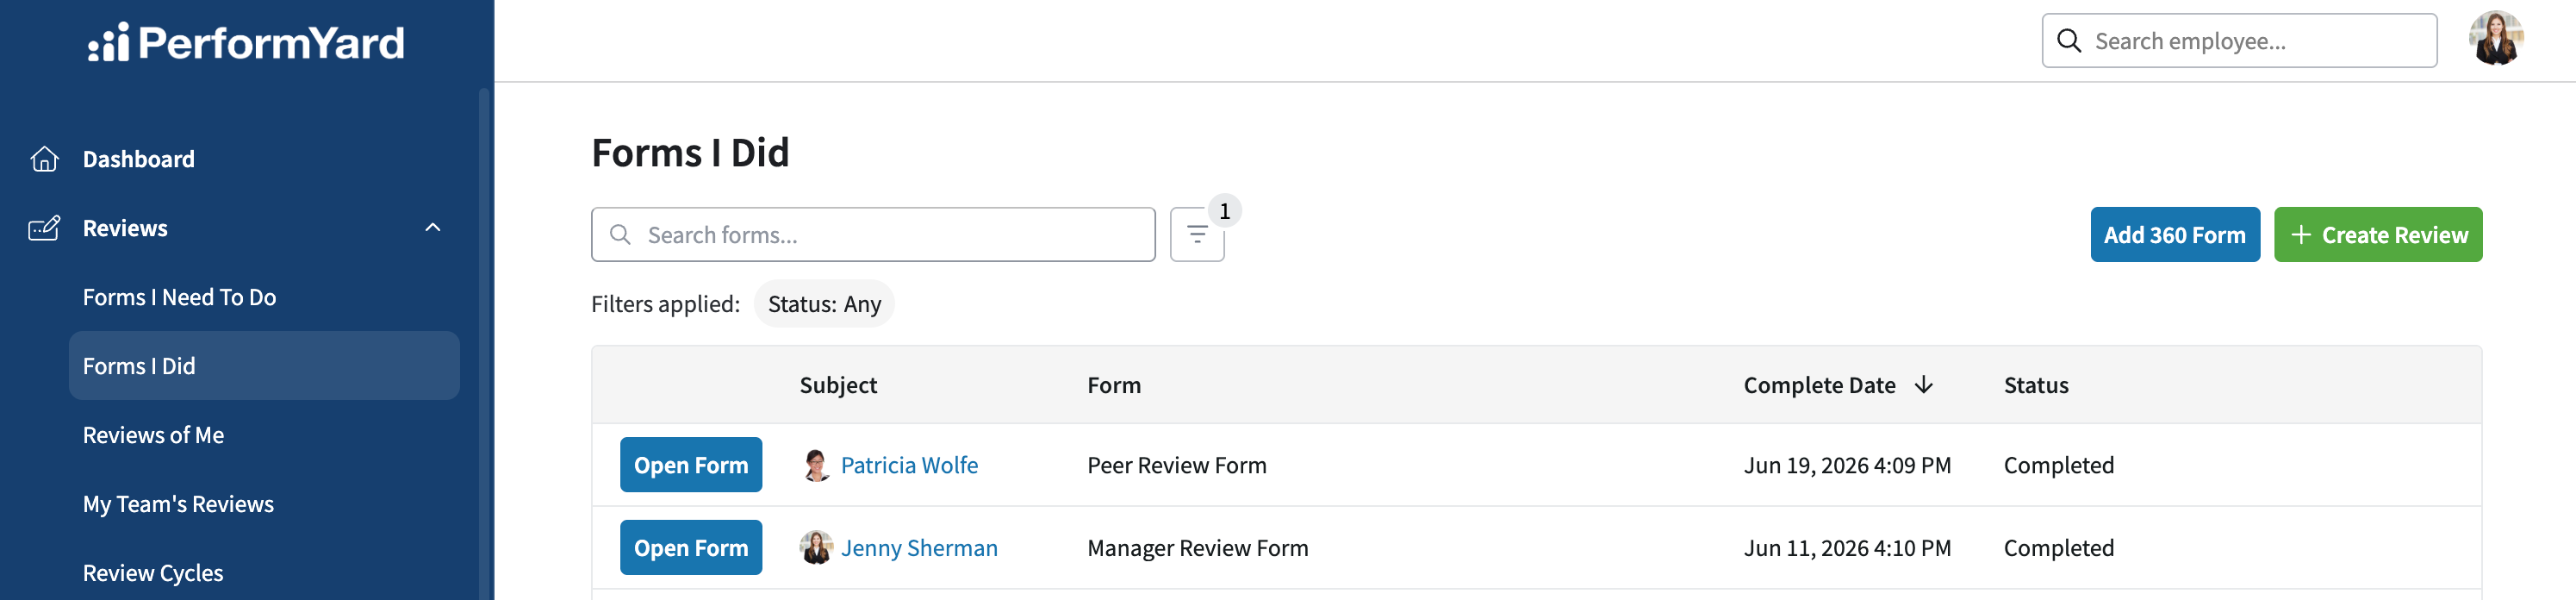2576x600 pixels.
Task: Click the Dashboard home icon
Action: click(44, 159)
